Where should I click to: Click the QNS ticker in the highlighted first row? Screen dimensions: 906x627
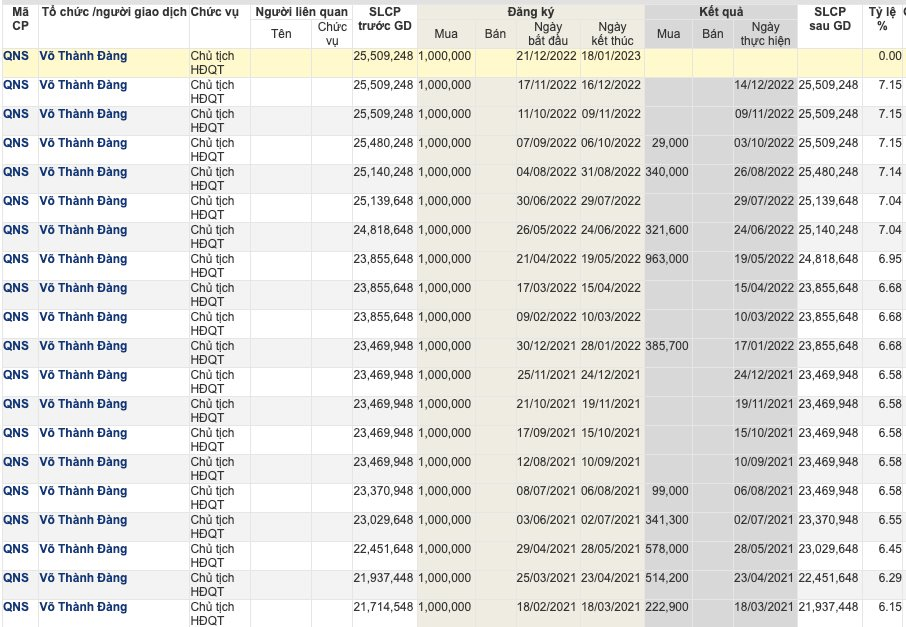point(16,56)
